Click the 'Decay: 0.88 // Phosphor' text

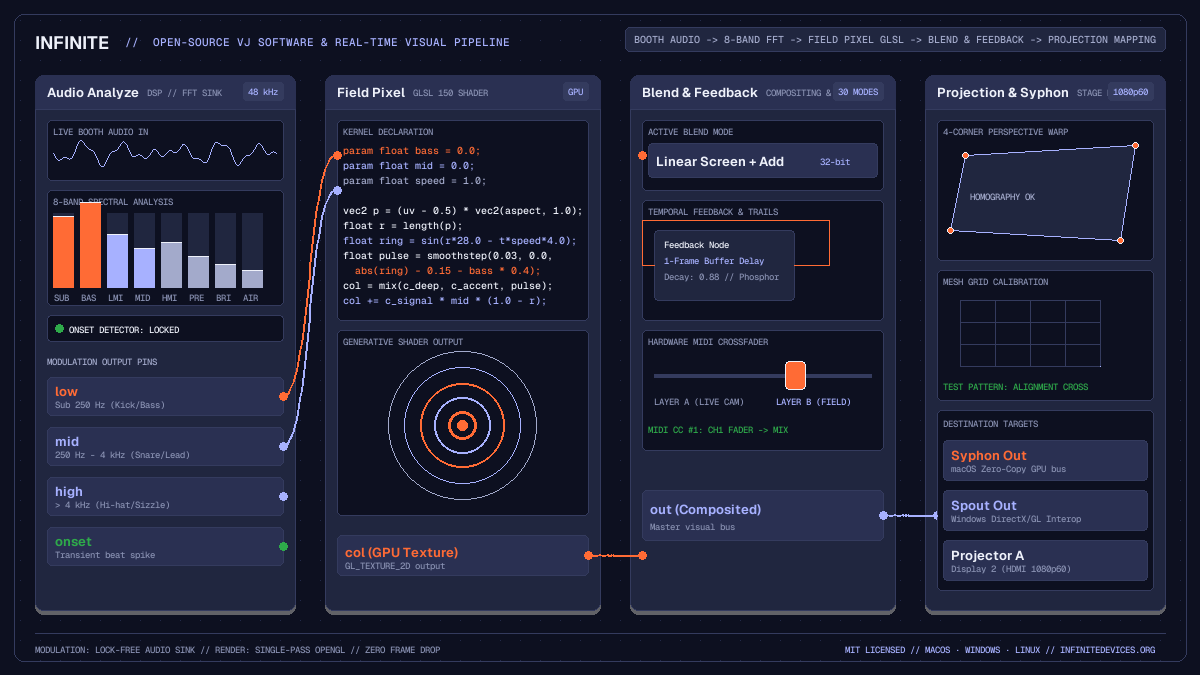(721, 277)
